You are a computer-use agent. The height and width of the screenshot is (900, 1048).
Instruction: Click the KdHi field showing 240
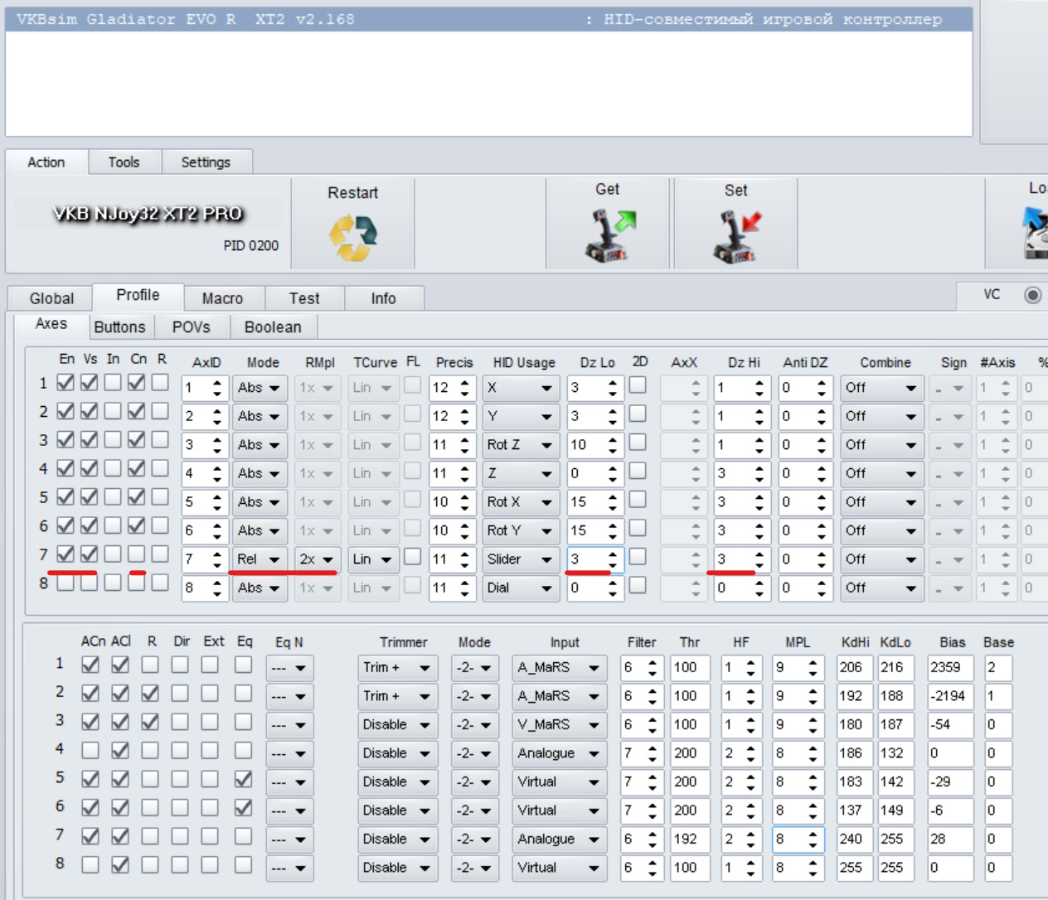point(855,839)
